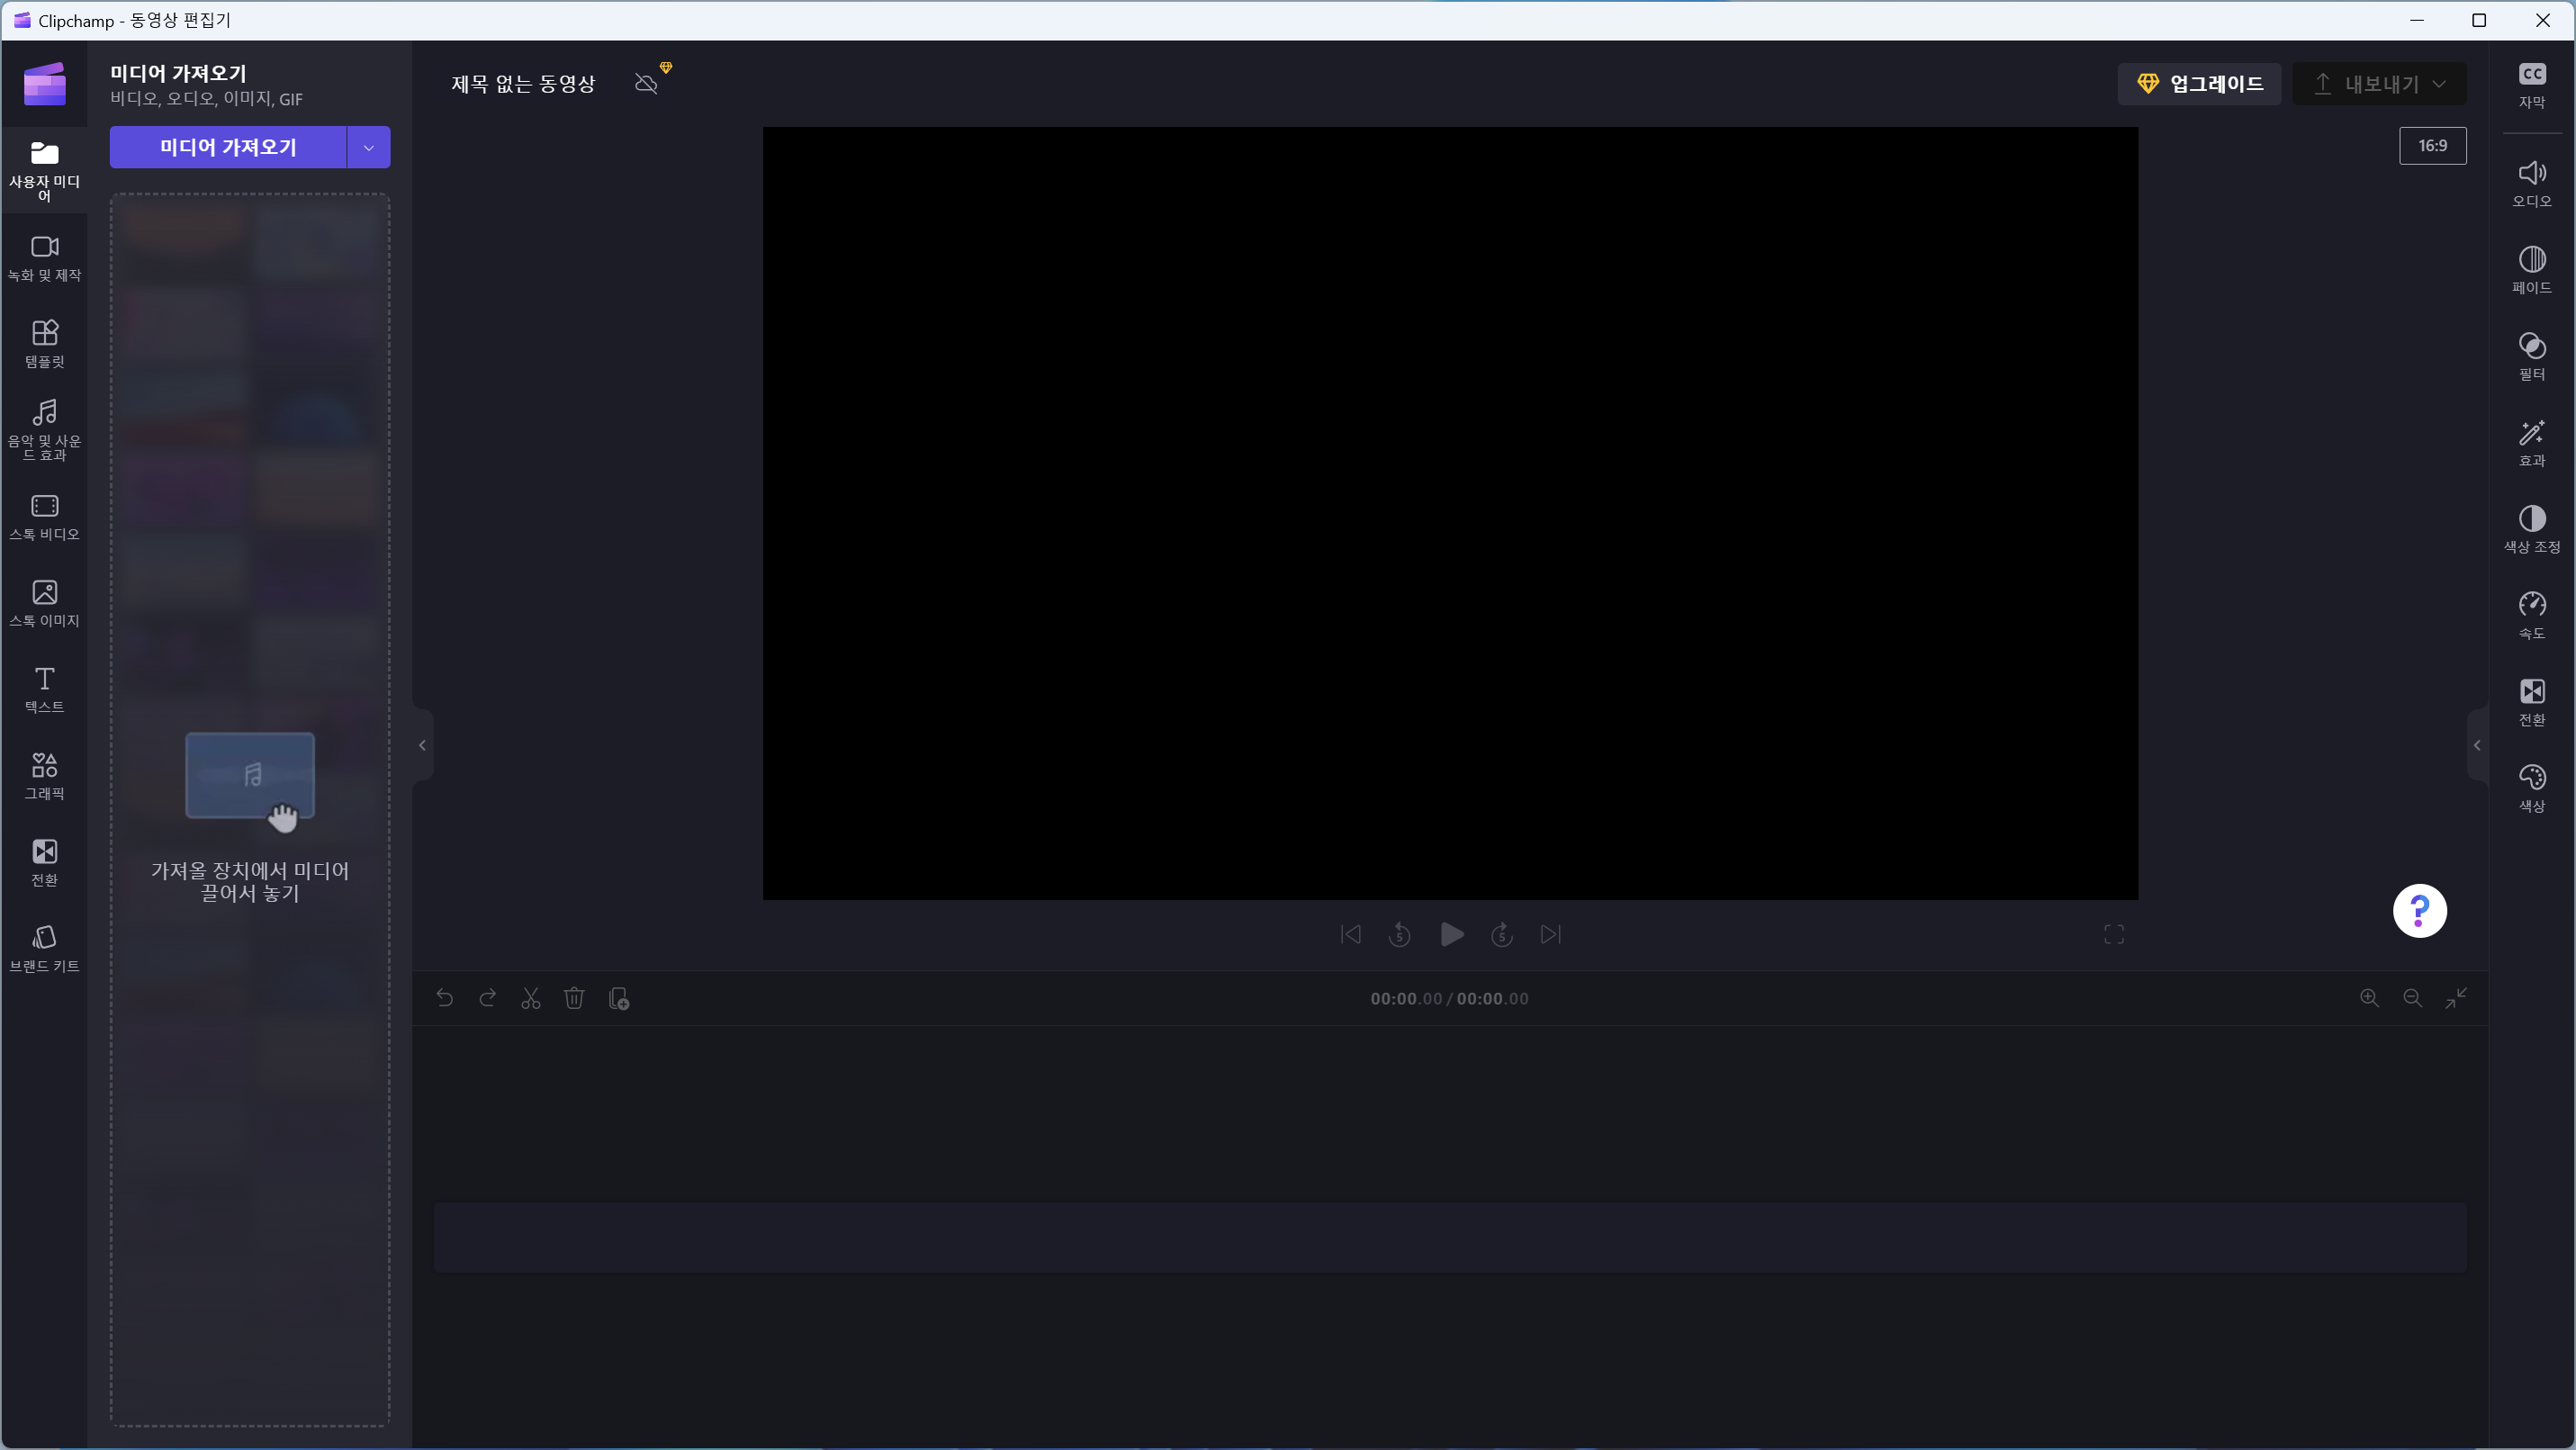This screenshot has height=1450, width=2576.
Task: Click the undo arrow in timeline toolbar
Action: [x=445, y=998]
